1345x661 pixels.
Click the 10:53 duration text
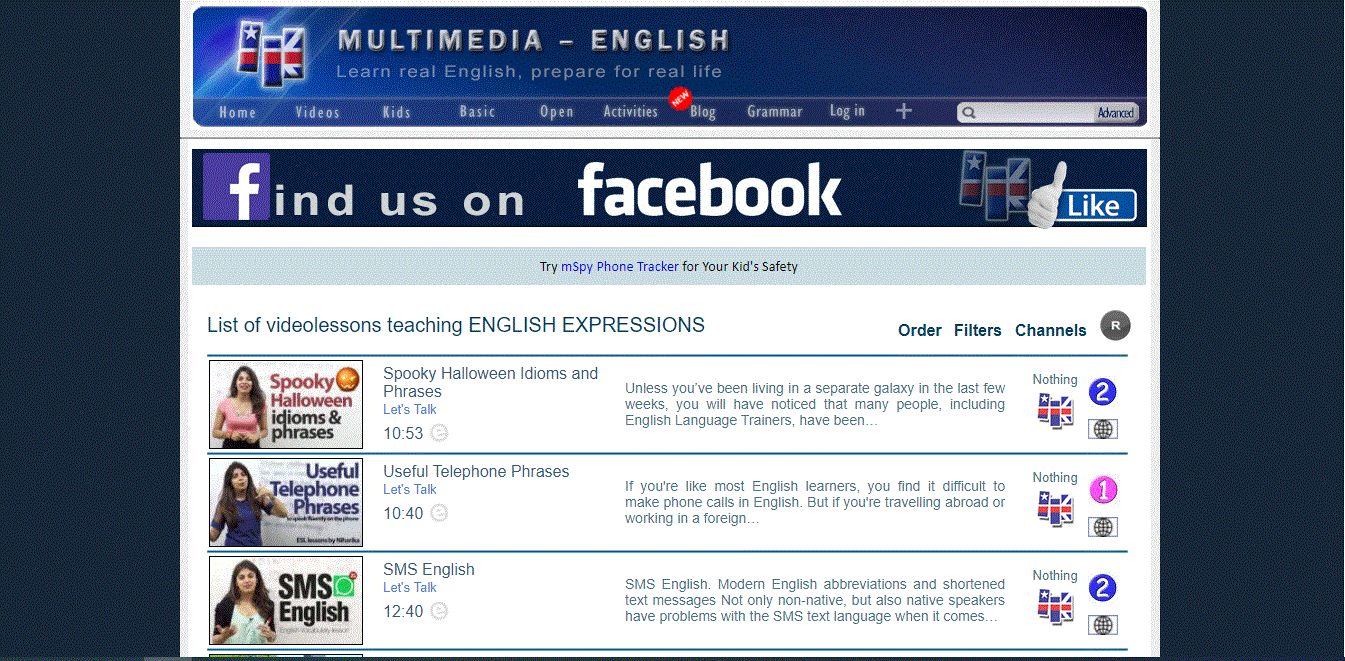(403, 433)
